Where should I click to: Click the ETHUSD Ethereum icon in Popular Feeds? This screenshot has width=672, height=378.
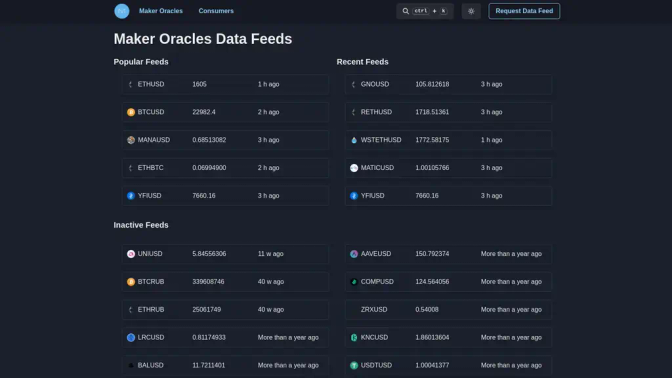coord(131,84)
